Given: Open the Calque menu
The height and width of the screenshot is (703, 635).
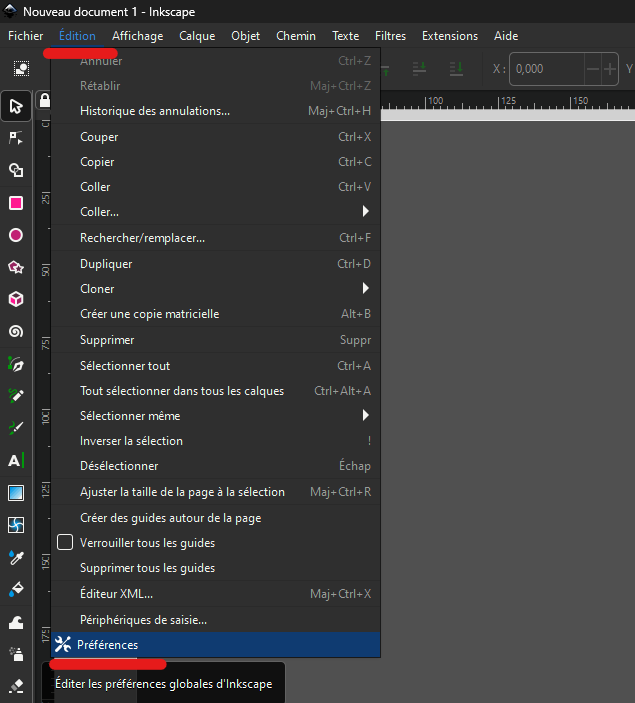Looking at the screenshot, I should click(197, 36).
